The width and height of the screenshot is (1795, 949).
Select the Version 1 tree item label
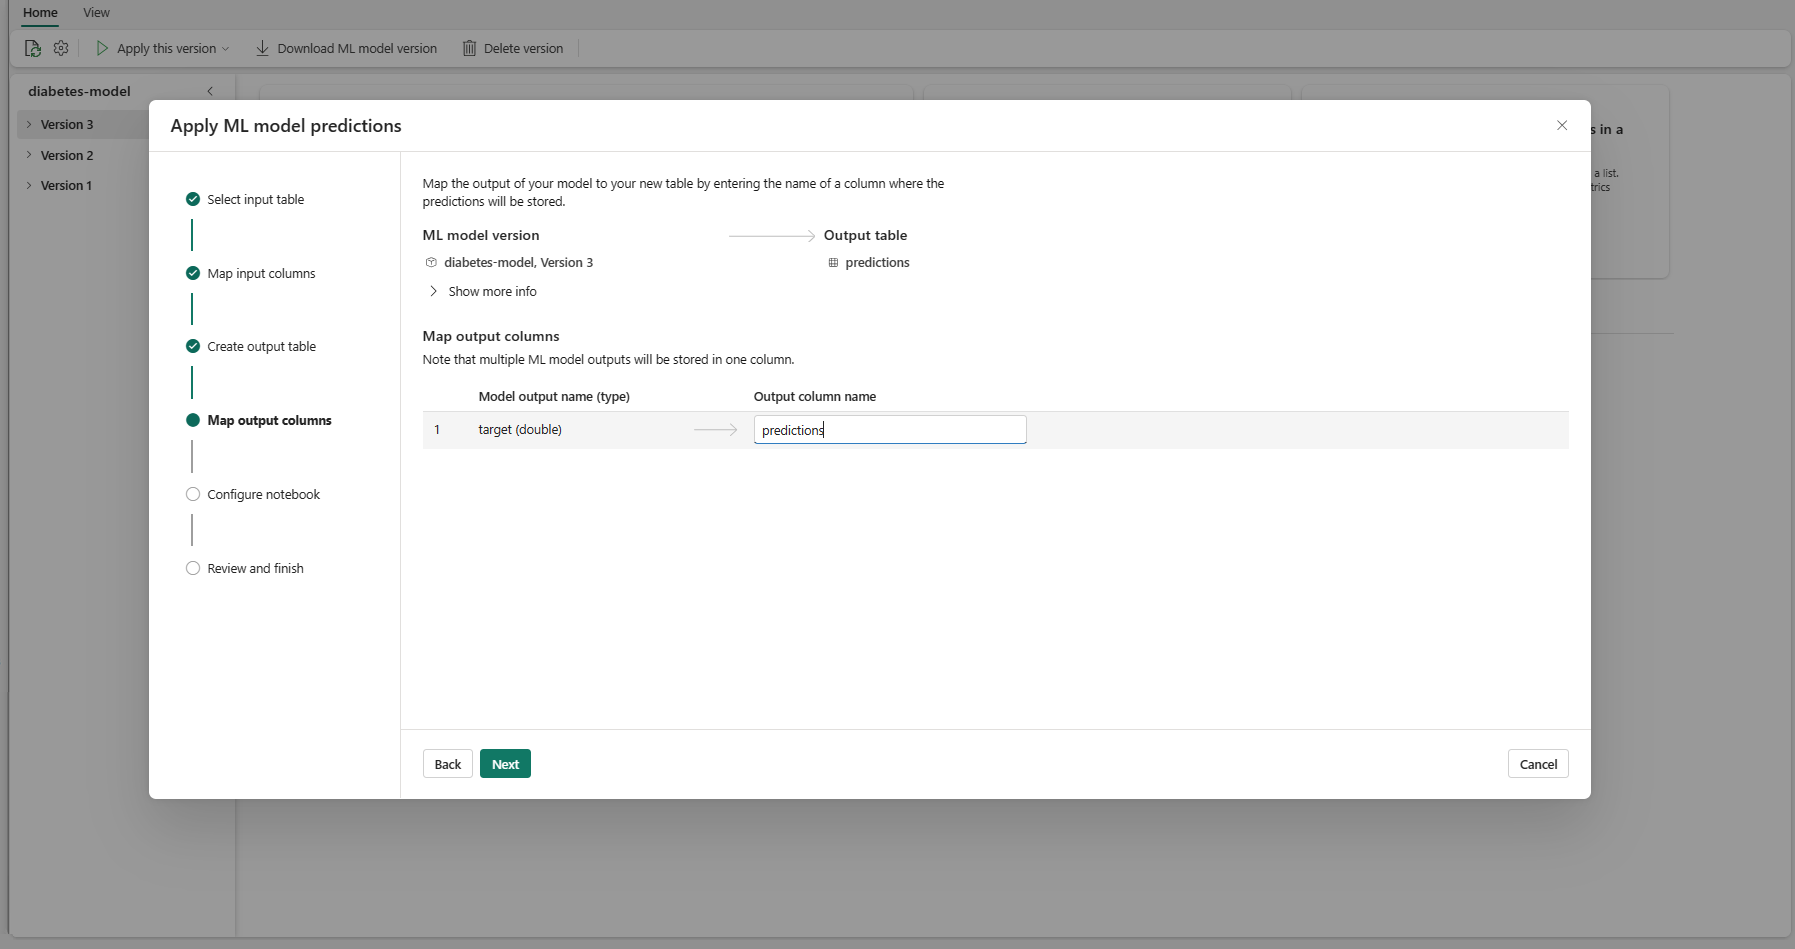66,186
